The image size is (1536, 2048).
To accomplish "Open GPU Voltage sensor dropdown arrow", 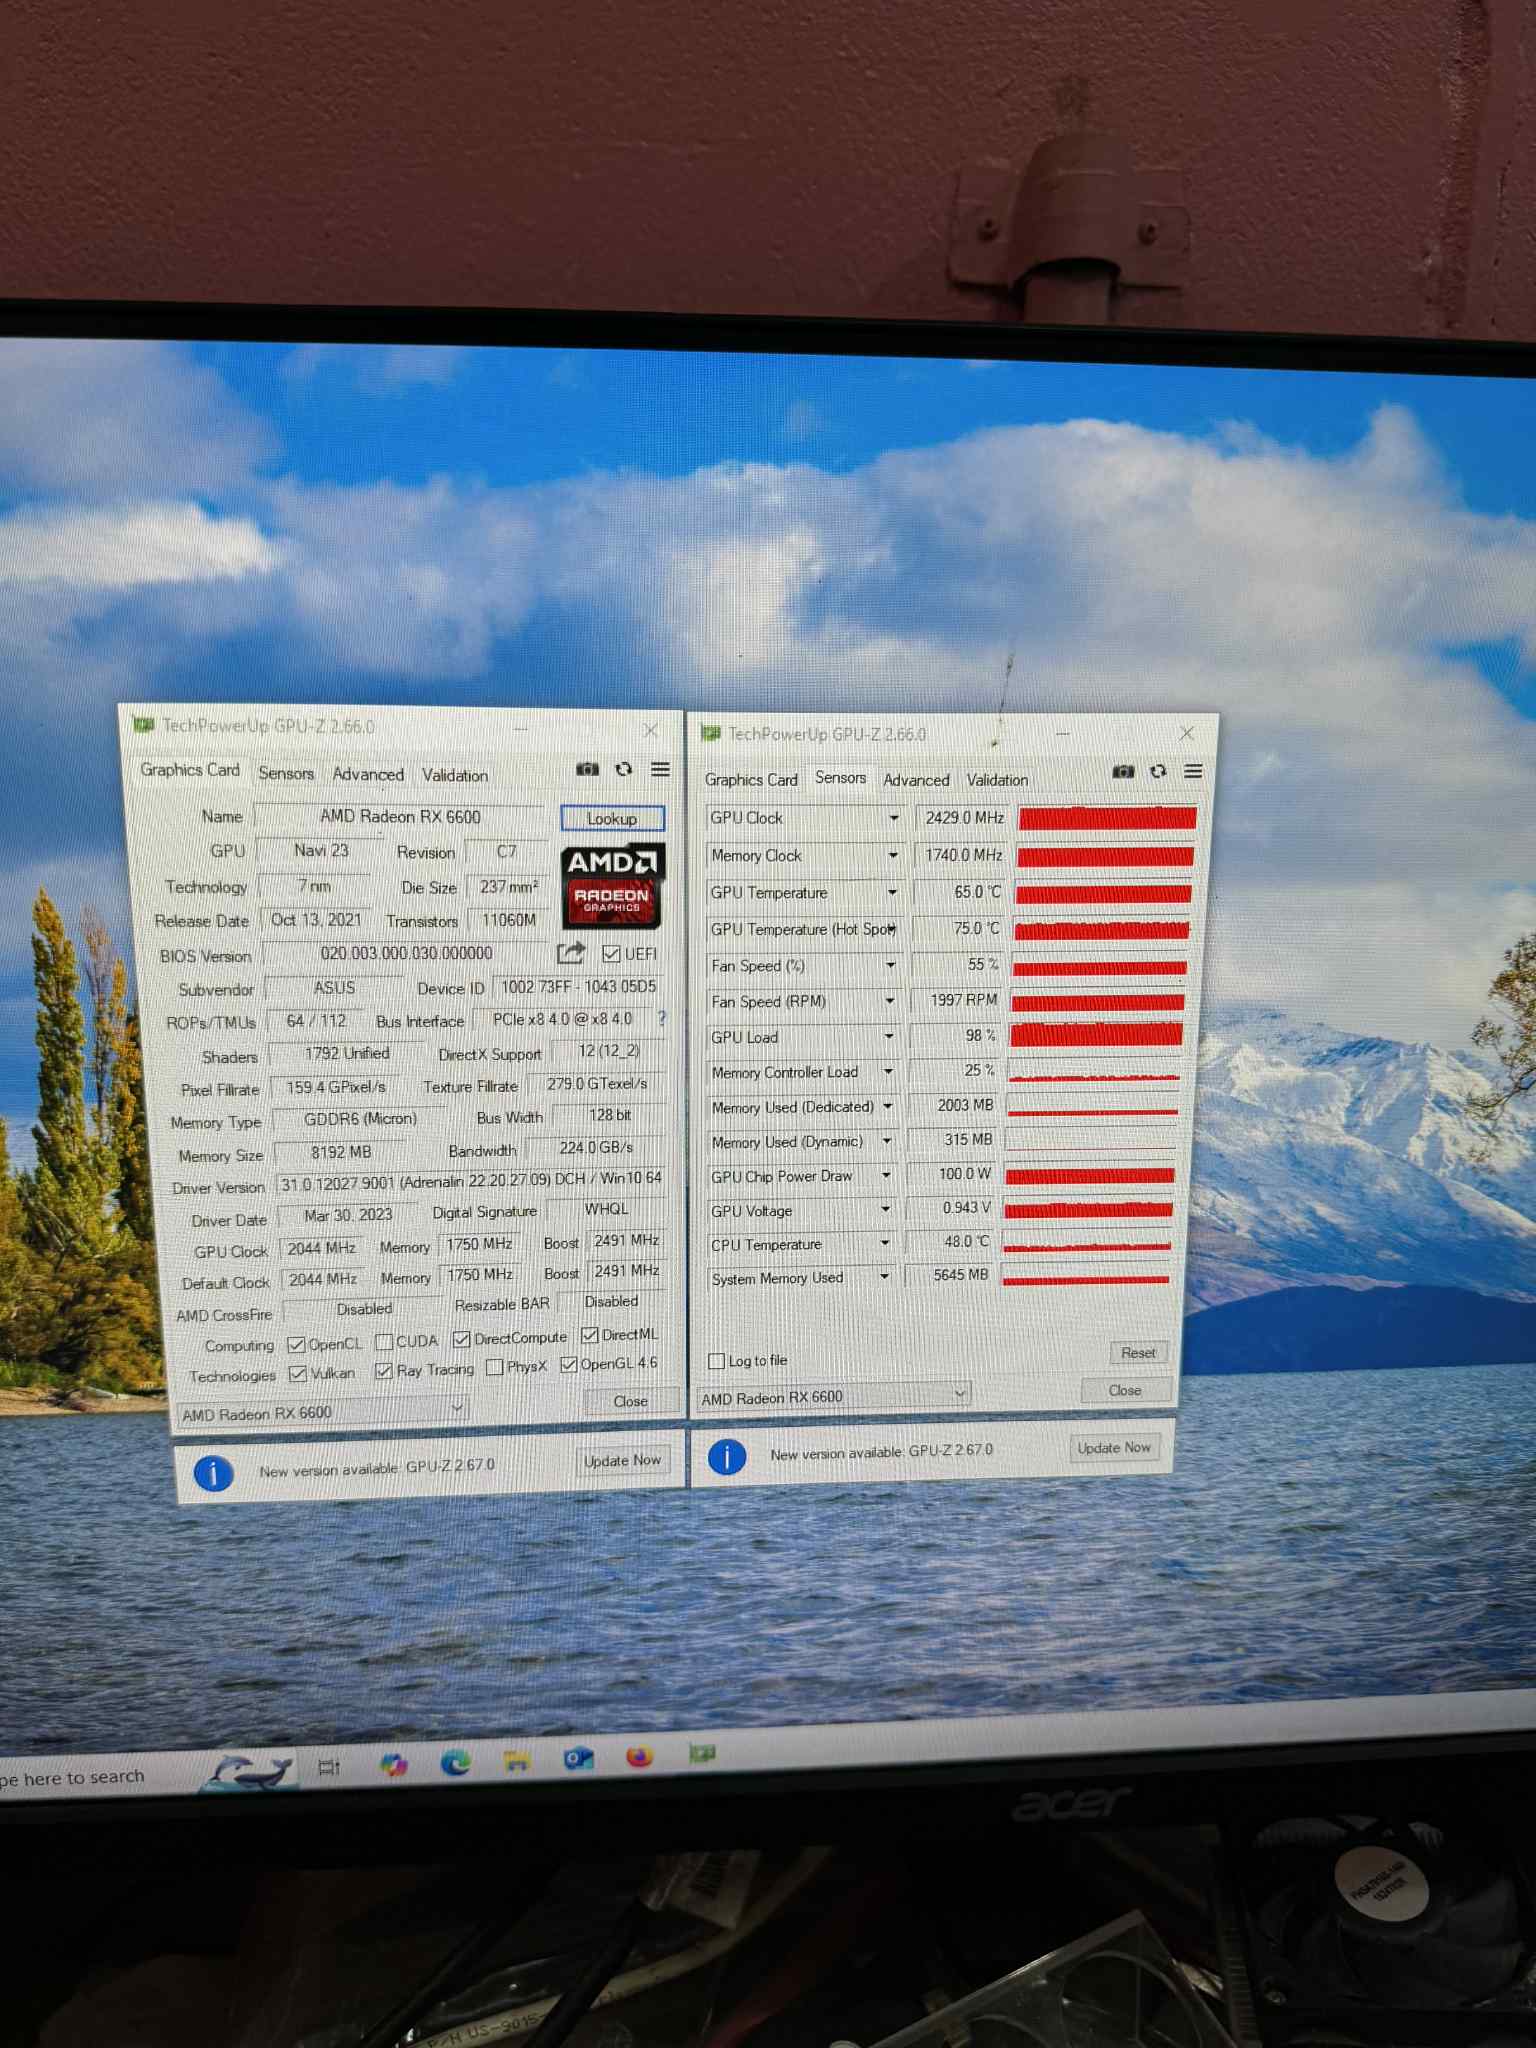I will click(885, 1209).
